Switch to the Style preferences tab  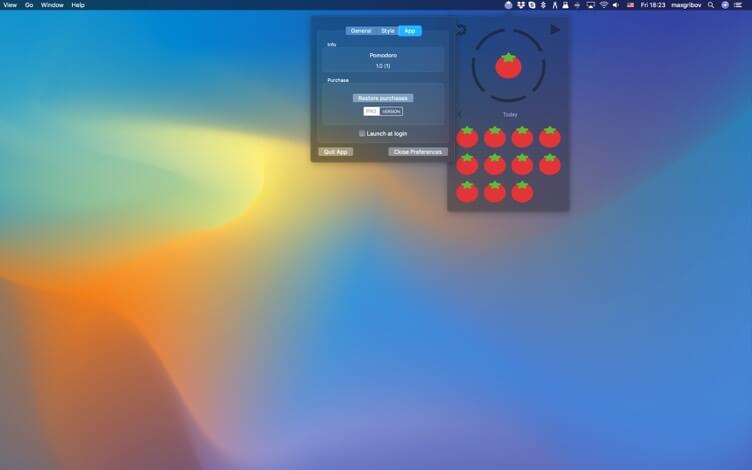coord(388,31)
